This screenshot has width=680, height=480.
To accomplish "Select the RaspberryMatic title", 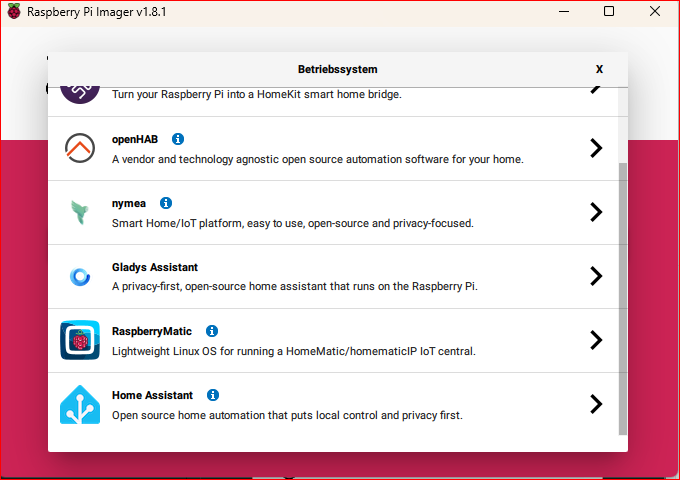I will pos(152,331).
